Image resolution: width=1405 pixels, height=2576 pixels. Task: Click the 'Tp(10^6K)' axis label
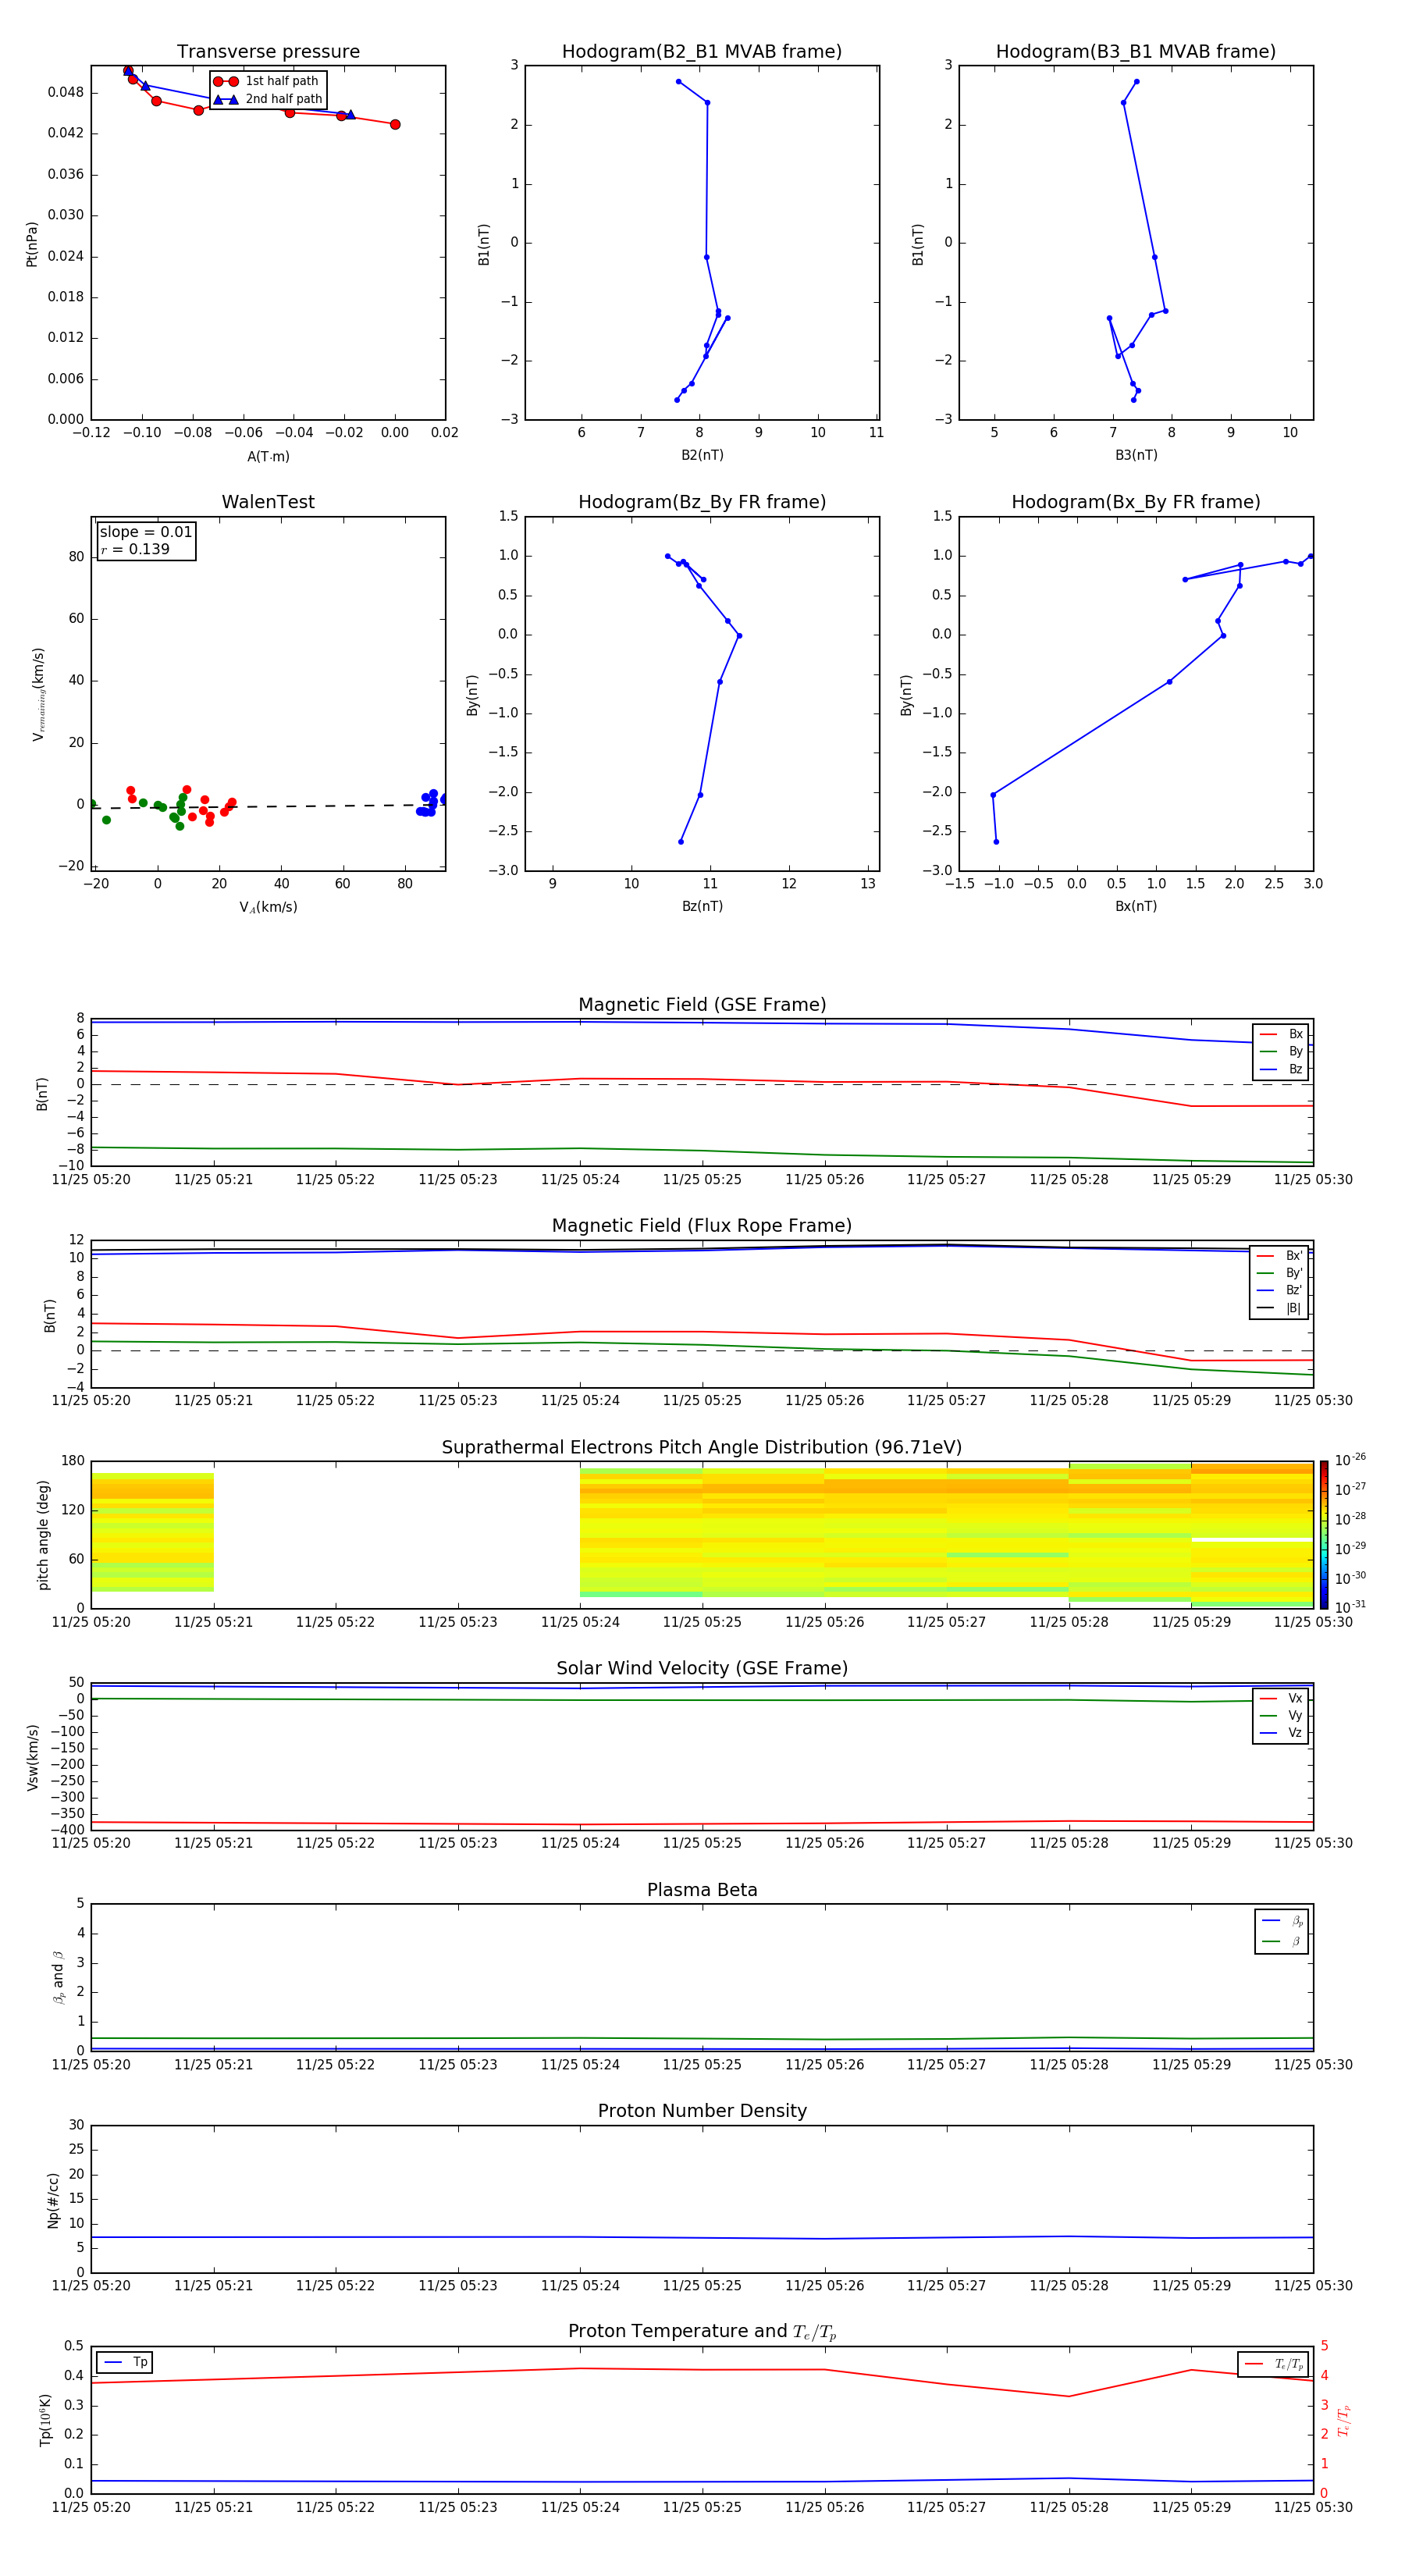(45, 2420)
